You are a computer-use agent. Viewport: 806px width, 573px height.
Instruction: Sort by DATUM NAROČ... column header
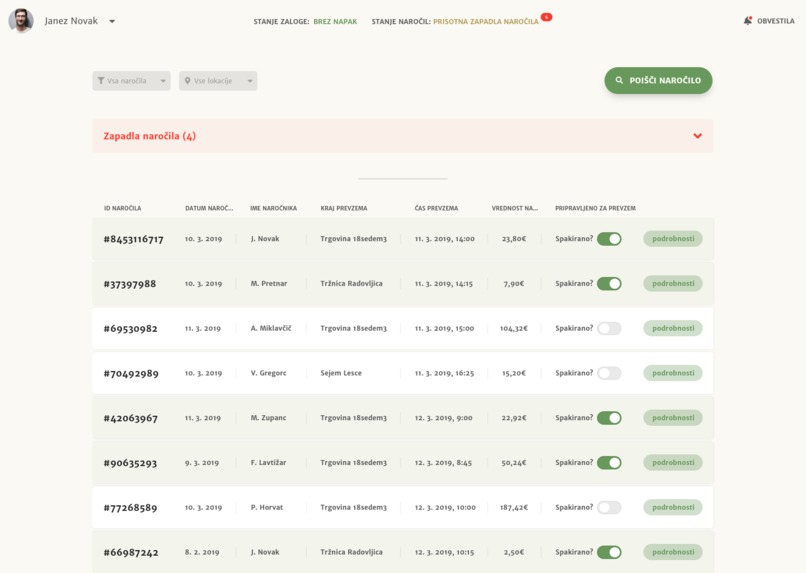tap(209, 208)
